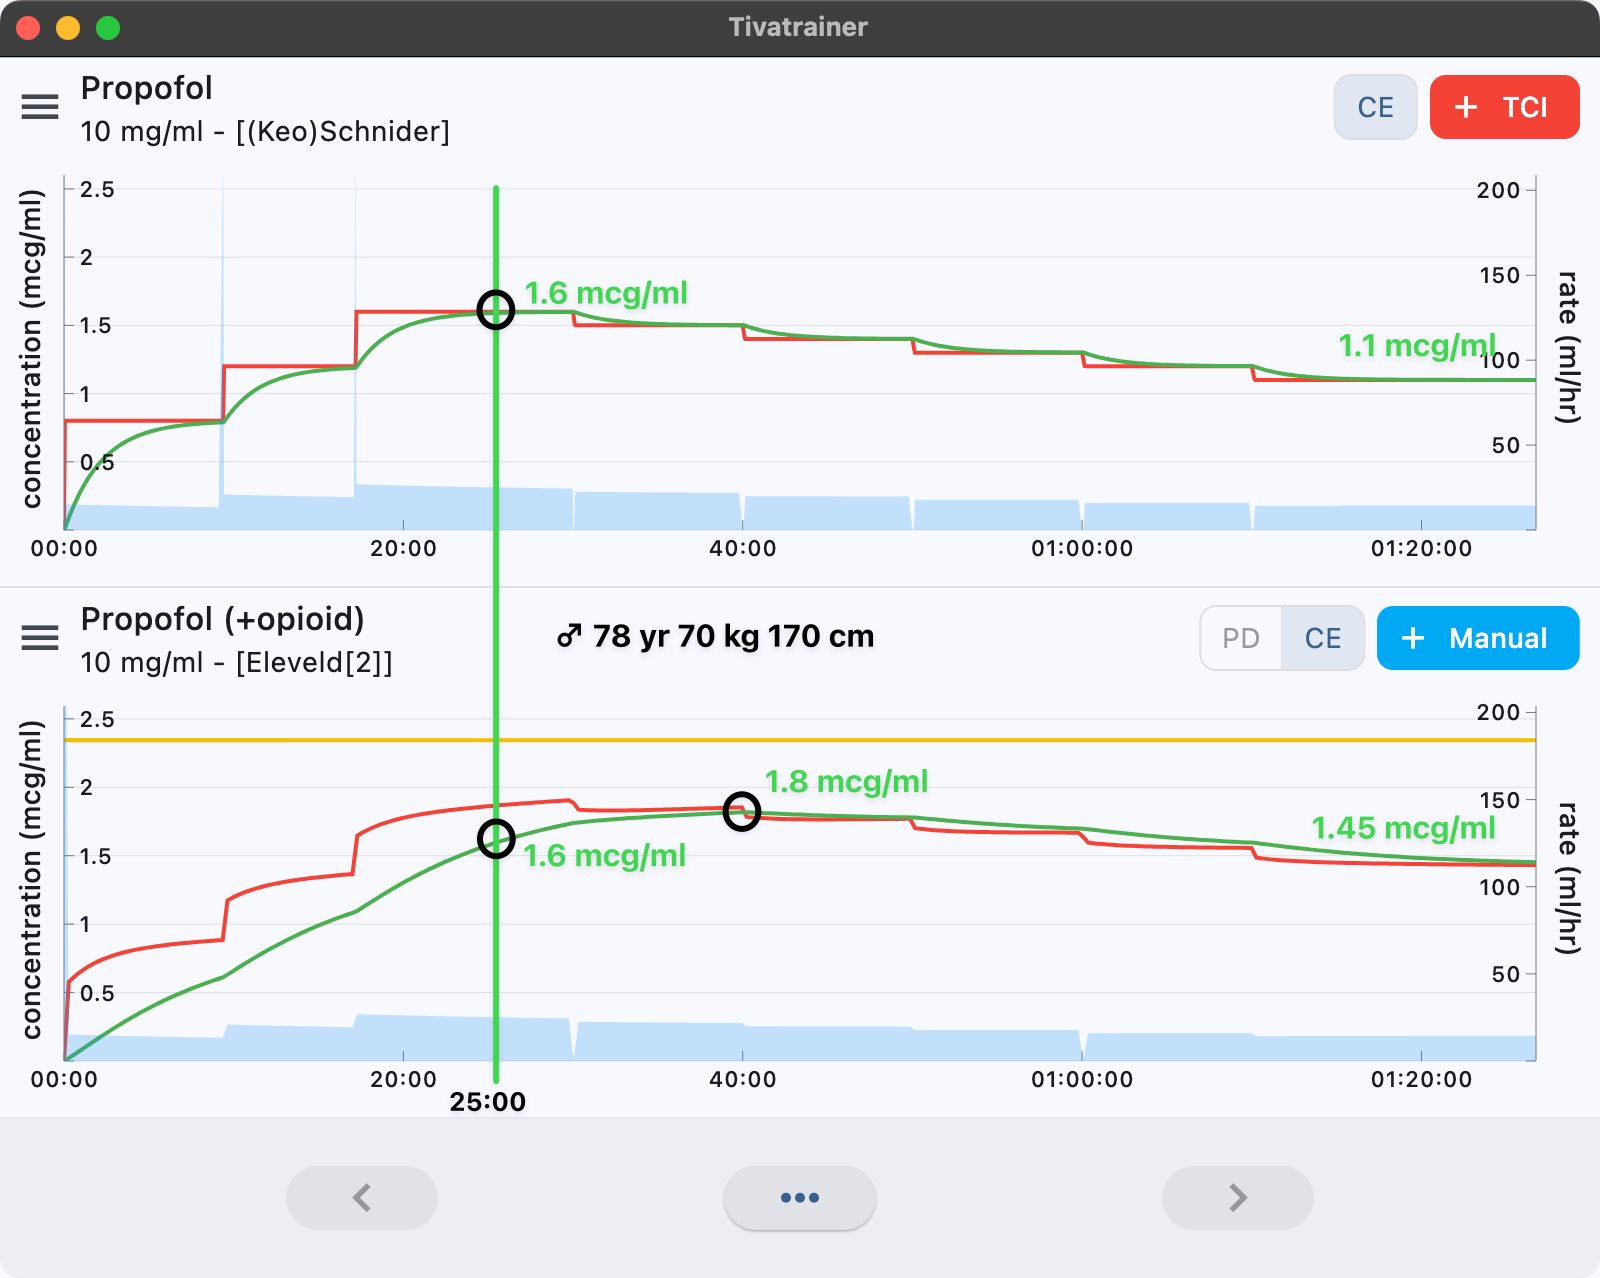Viewport: 1600px width, 1278px height.
Task: Select CE mode in the Eleveld panel
Action: click(1322, 638)
